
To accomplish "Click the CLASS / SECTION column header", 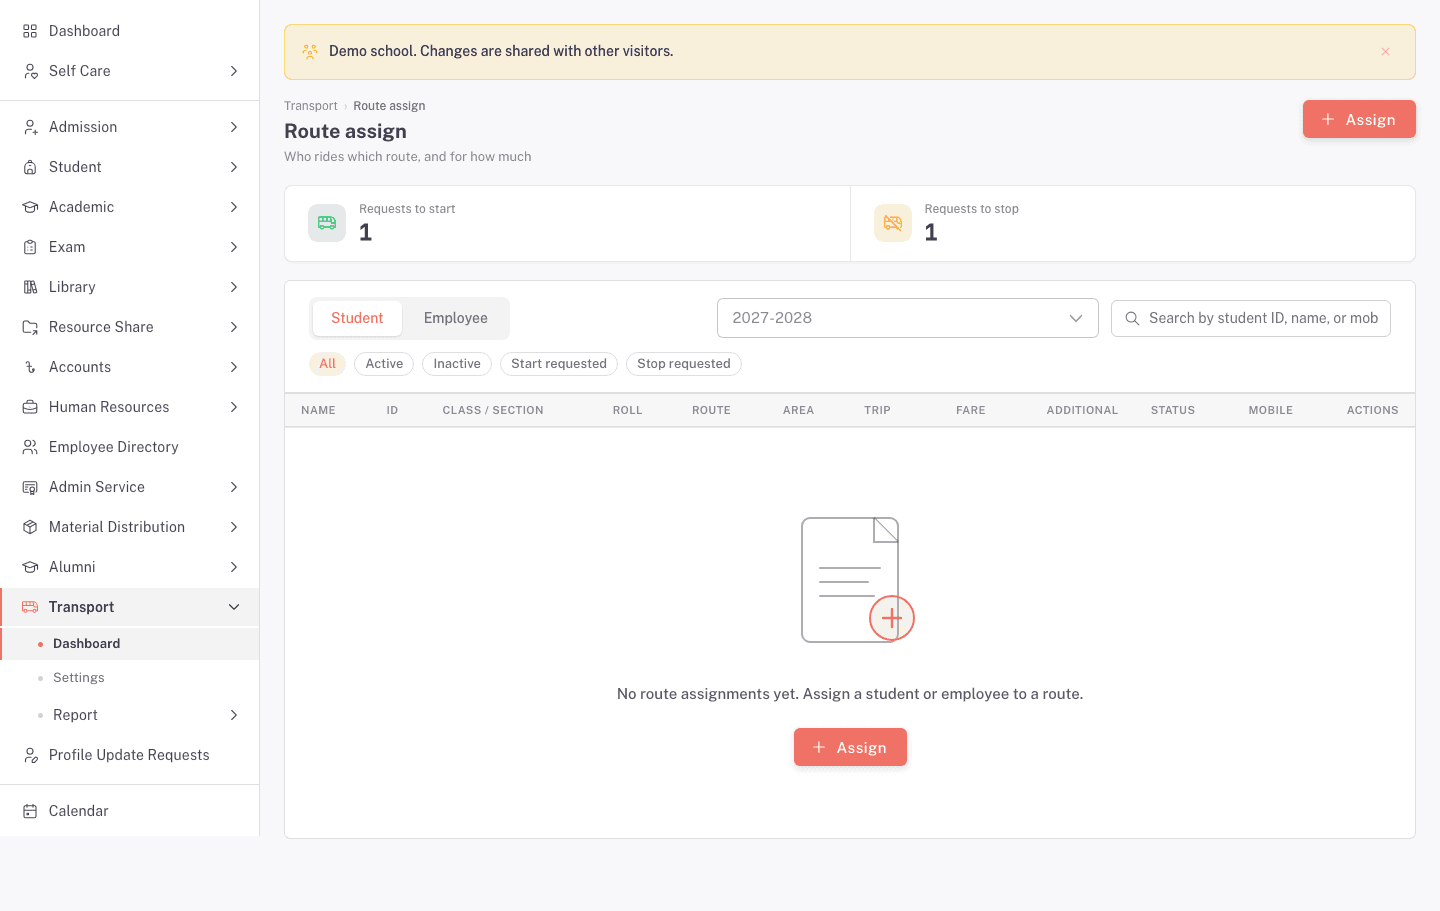I will click(x=493, y=410).
